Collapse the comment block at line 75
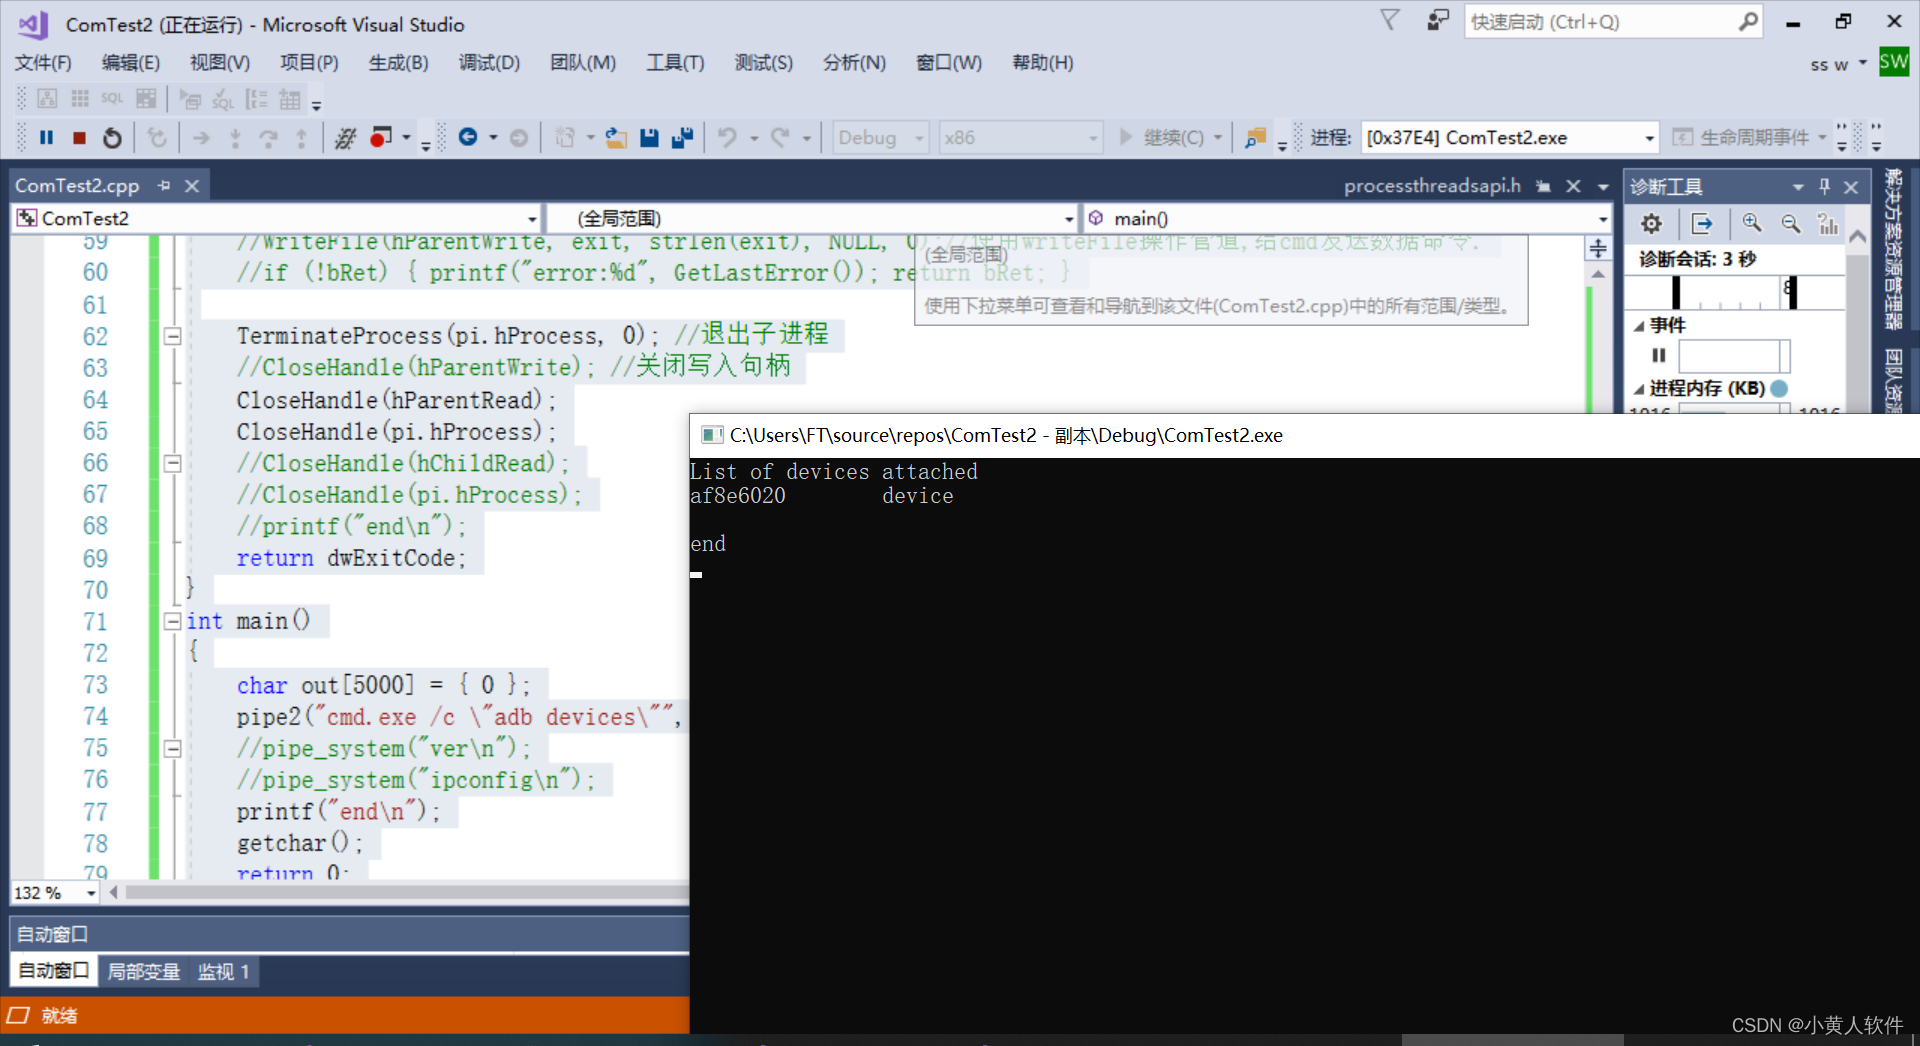The image size is (1920, 1046). (x=172, y=749)
